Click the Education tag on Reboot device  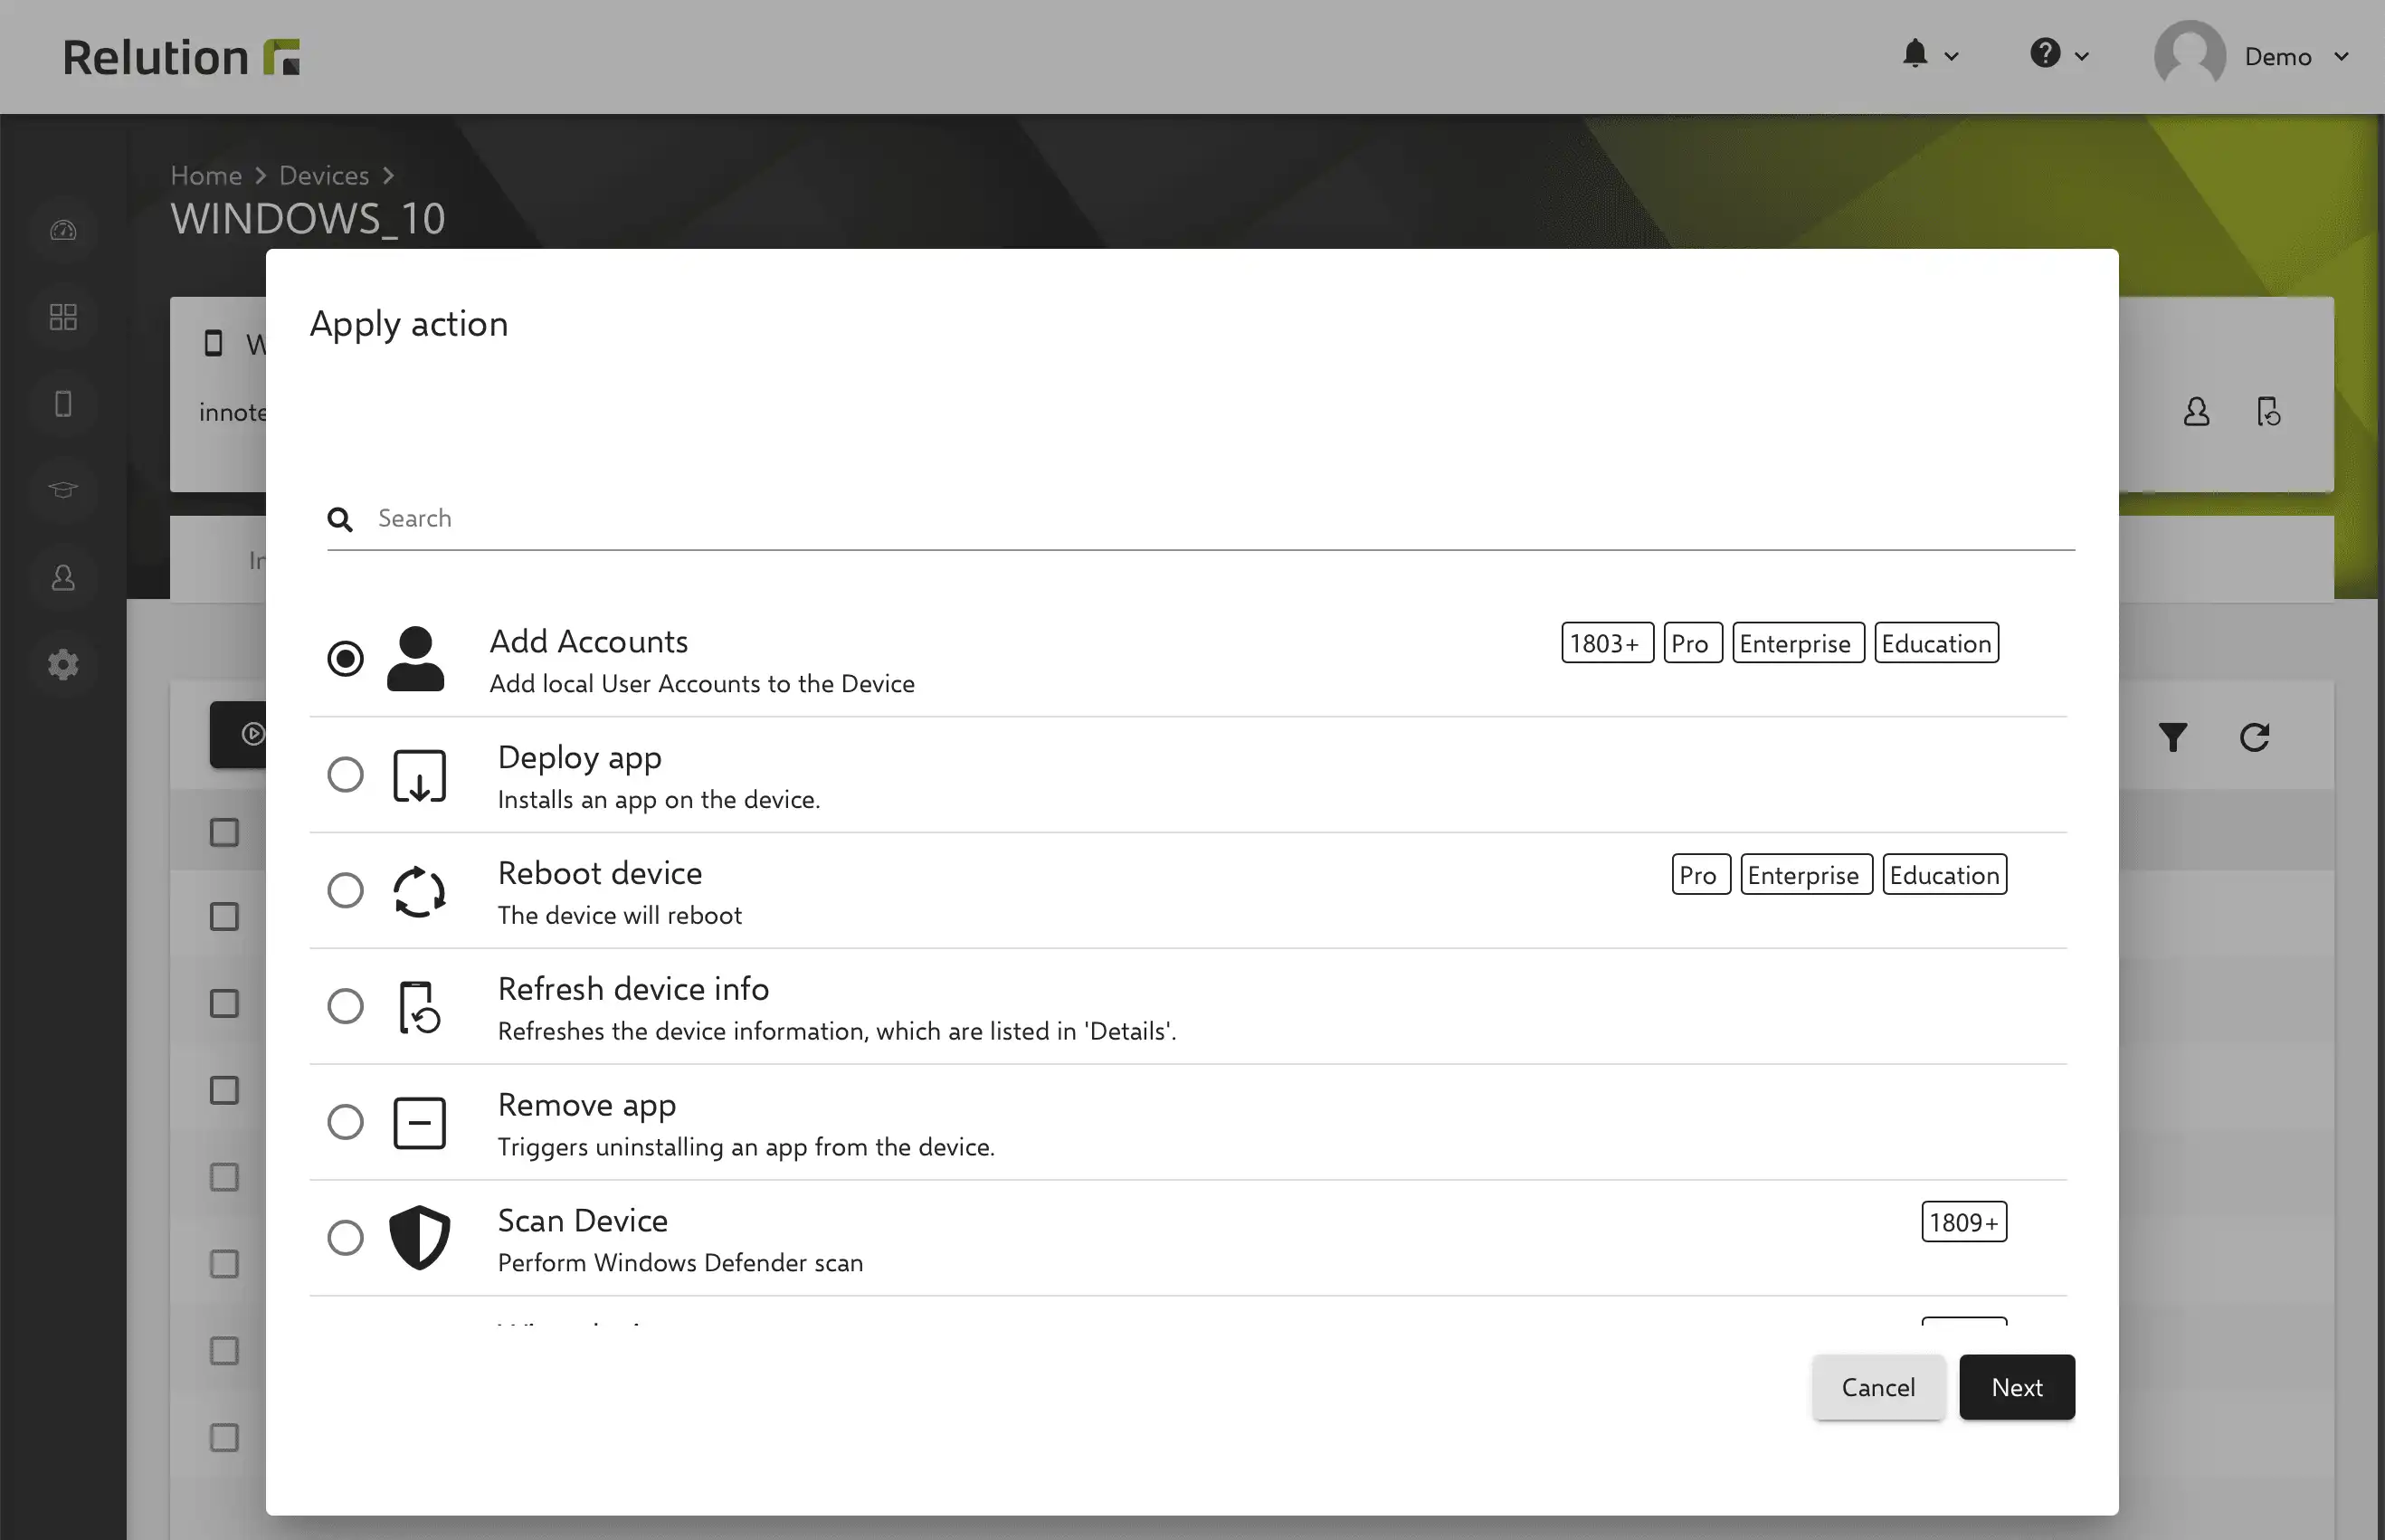coord(1944,875)
